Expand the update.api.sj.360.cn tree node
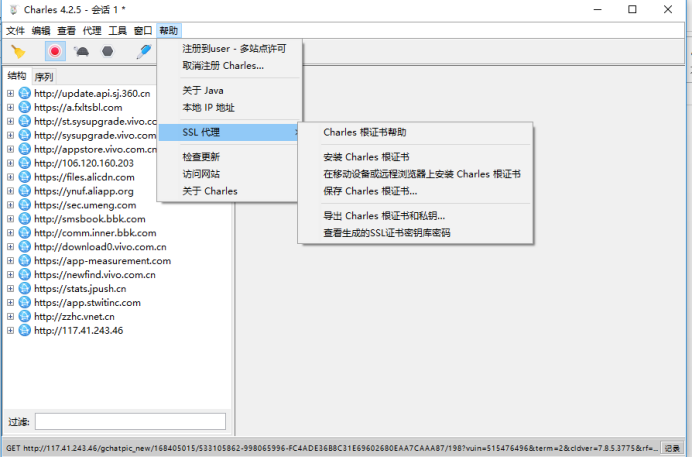This screenshot has height=457, width=693. point(11,93)
